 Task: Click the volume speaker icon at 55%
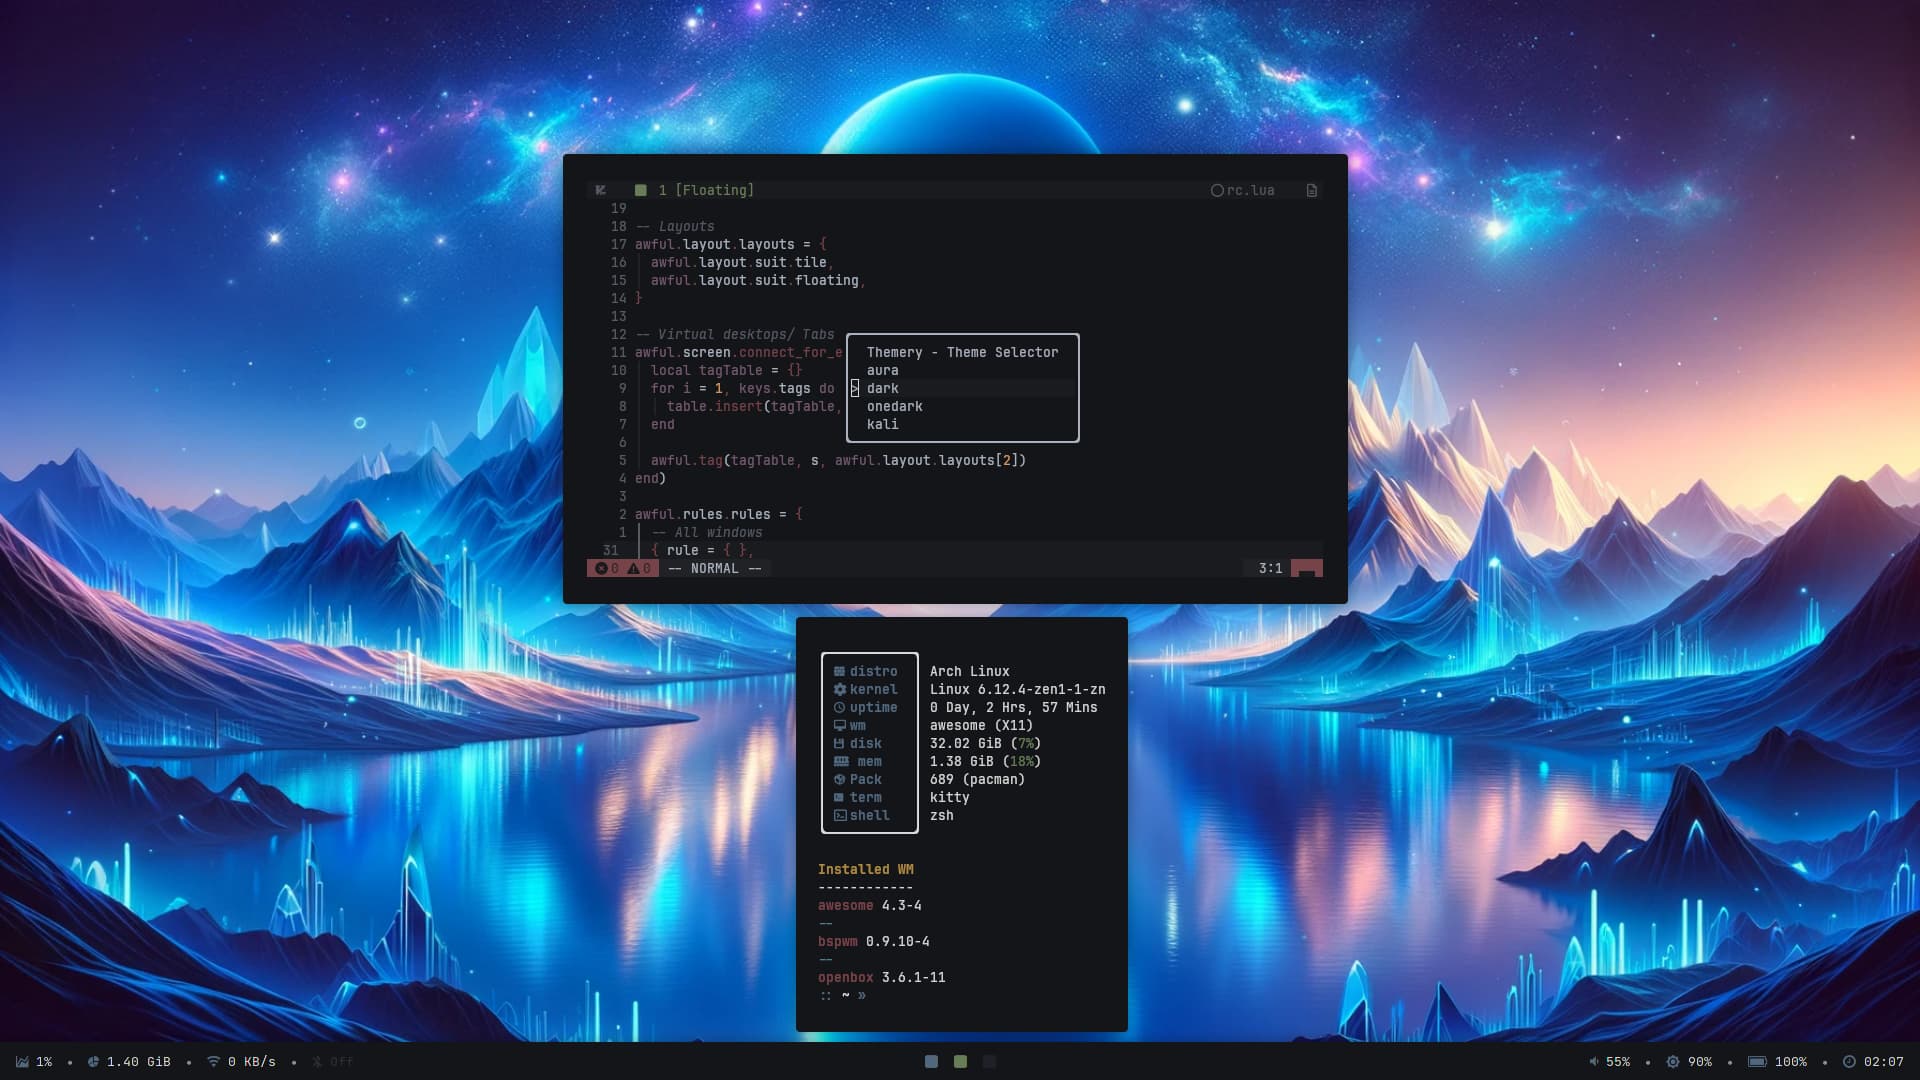click(1594, 1062)
